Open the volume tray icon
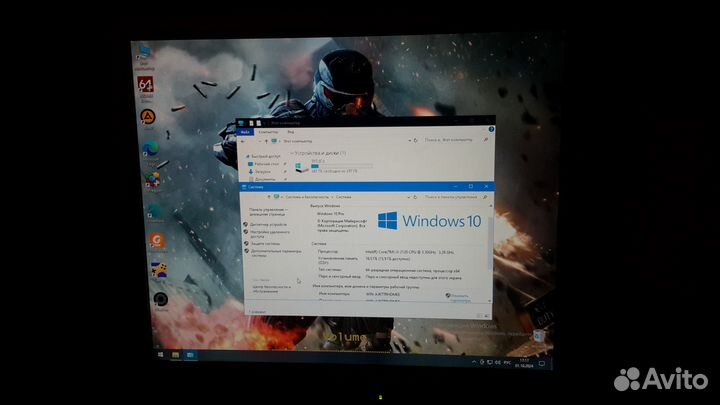Image resolution: width=720 pixels, height=405 pixels. (x=498, y=362)
